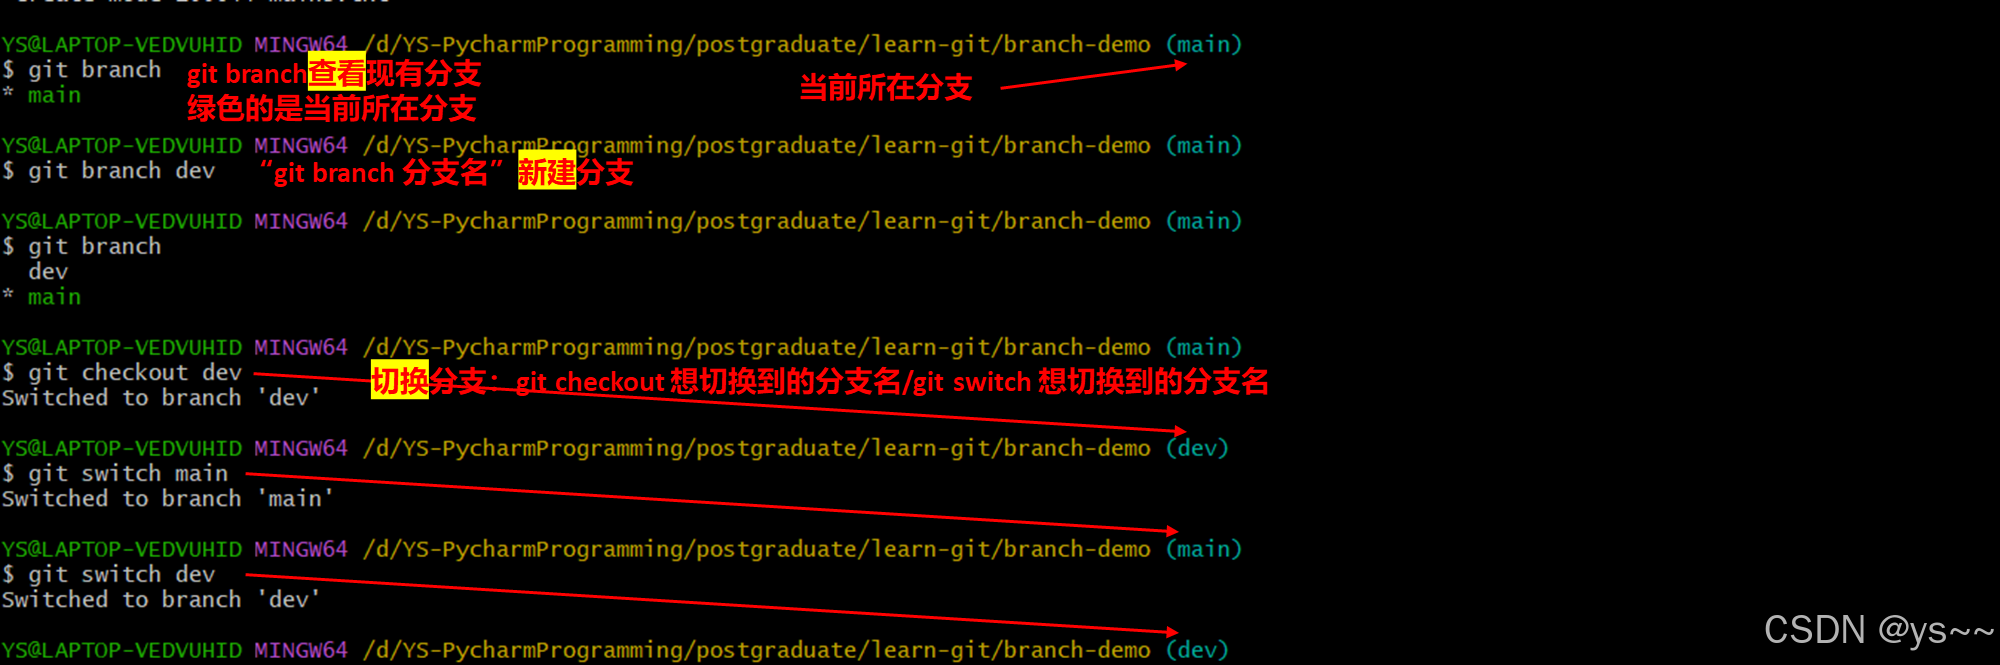Click the white "dev" entry in the branch list

click(48, 272)
